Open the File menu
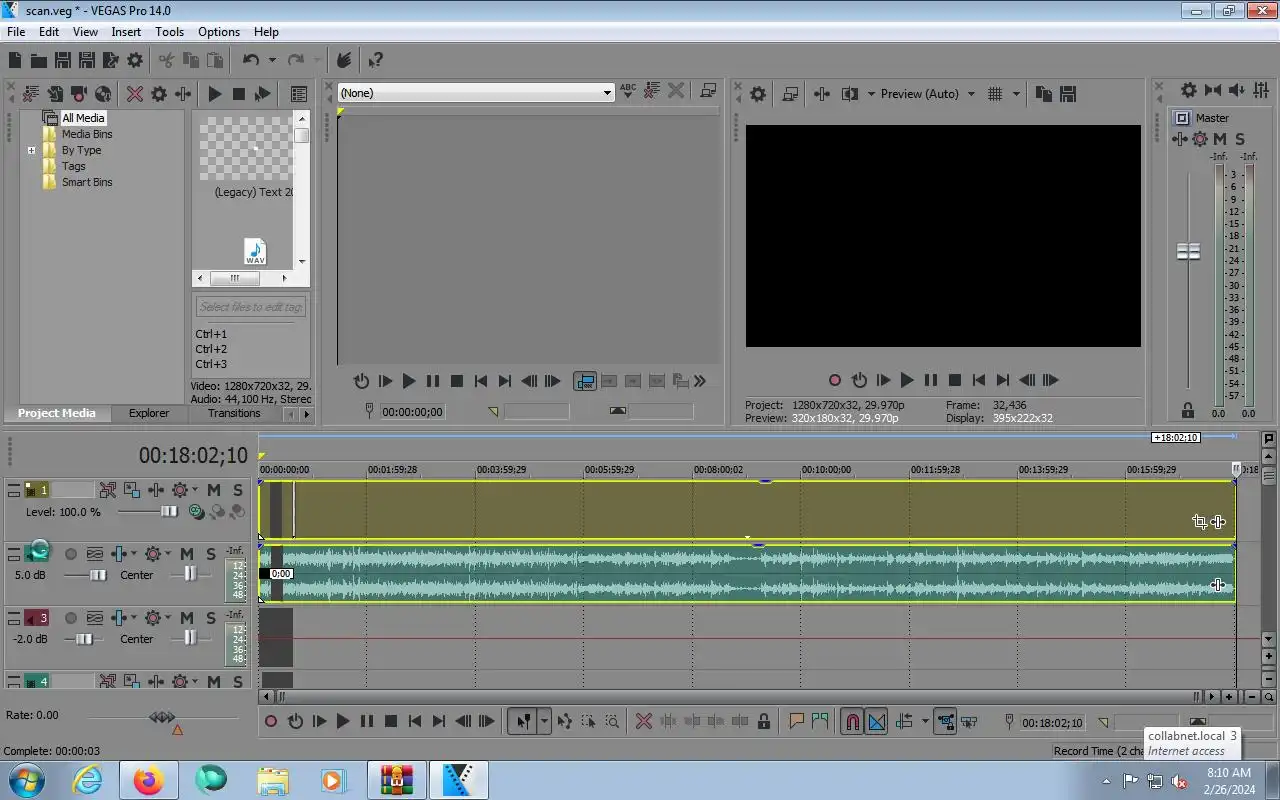 click(x=16, y=32)
